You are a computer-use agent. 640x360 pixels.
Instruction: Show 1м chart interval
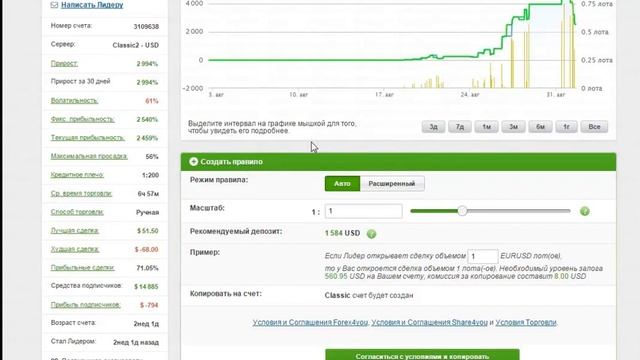486,127
